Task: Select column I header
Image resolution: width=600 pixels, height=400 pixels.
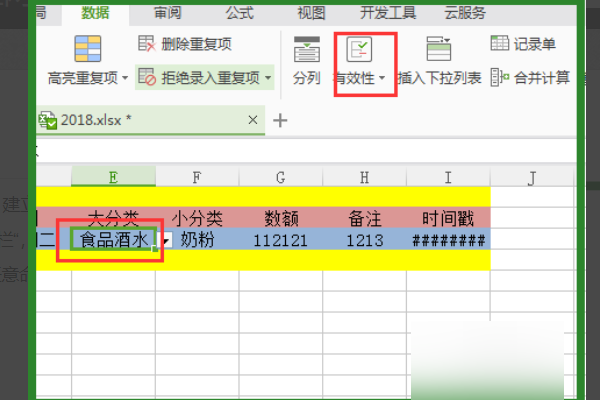Action: tap(448, 177)
